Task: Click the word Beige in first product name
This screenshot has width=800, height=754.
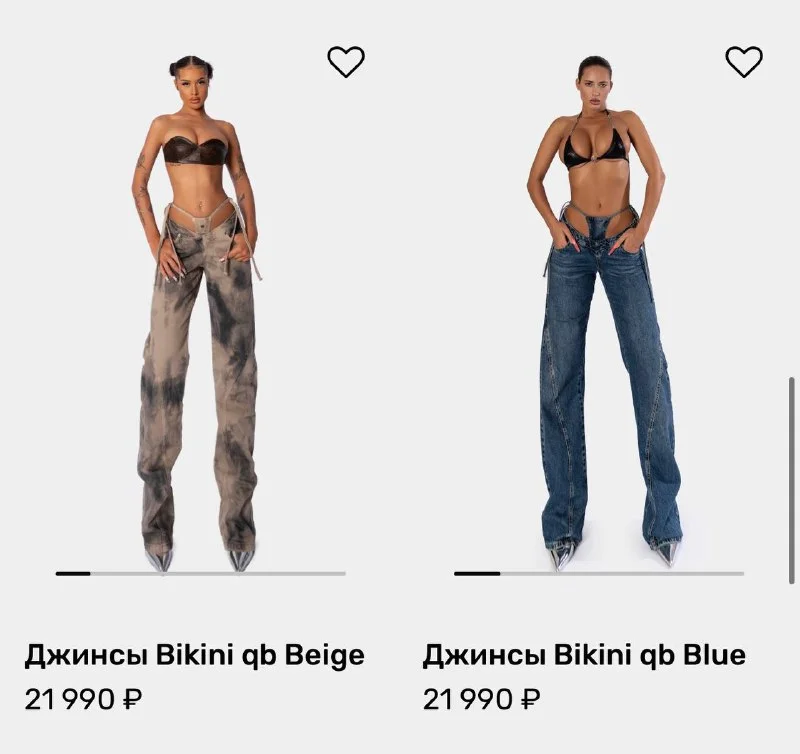Action: click(x=324, y=656)
